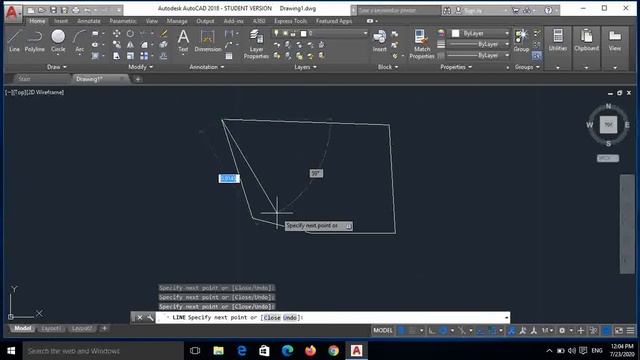640x360 pixels.
Task: Cancel the command with command line X
Action: point(140,317)
